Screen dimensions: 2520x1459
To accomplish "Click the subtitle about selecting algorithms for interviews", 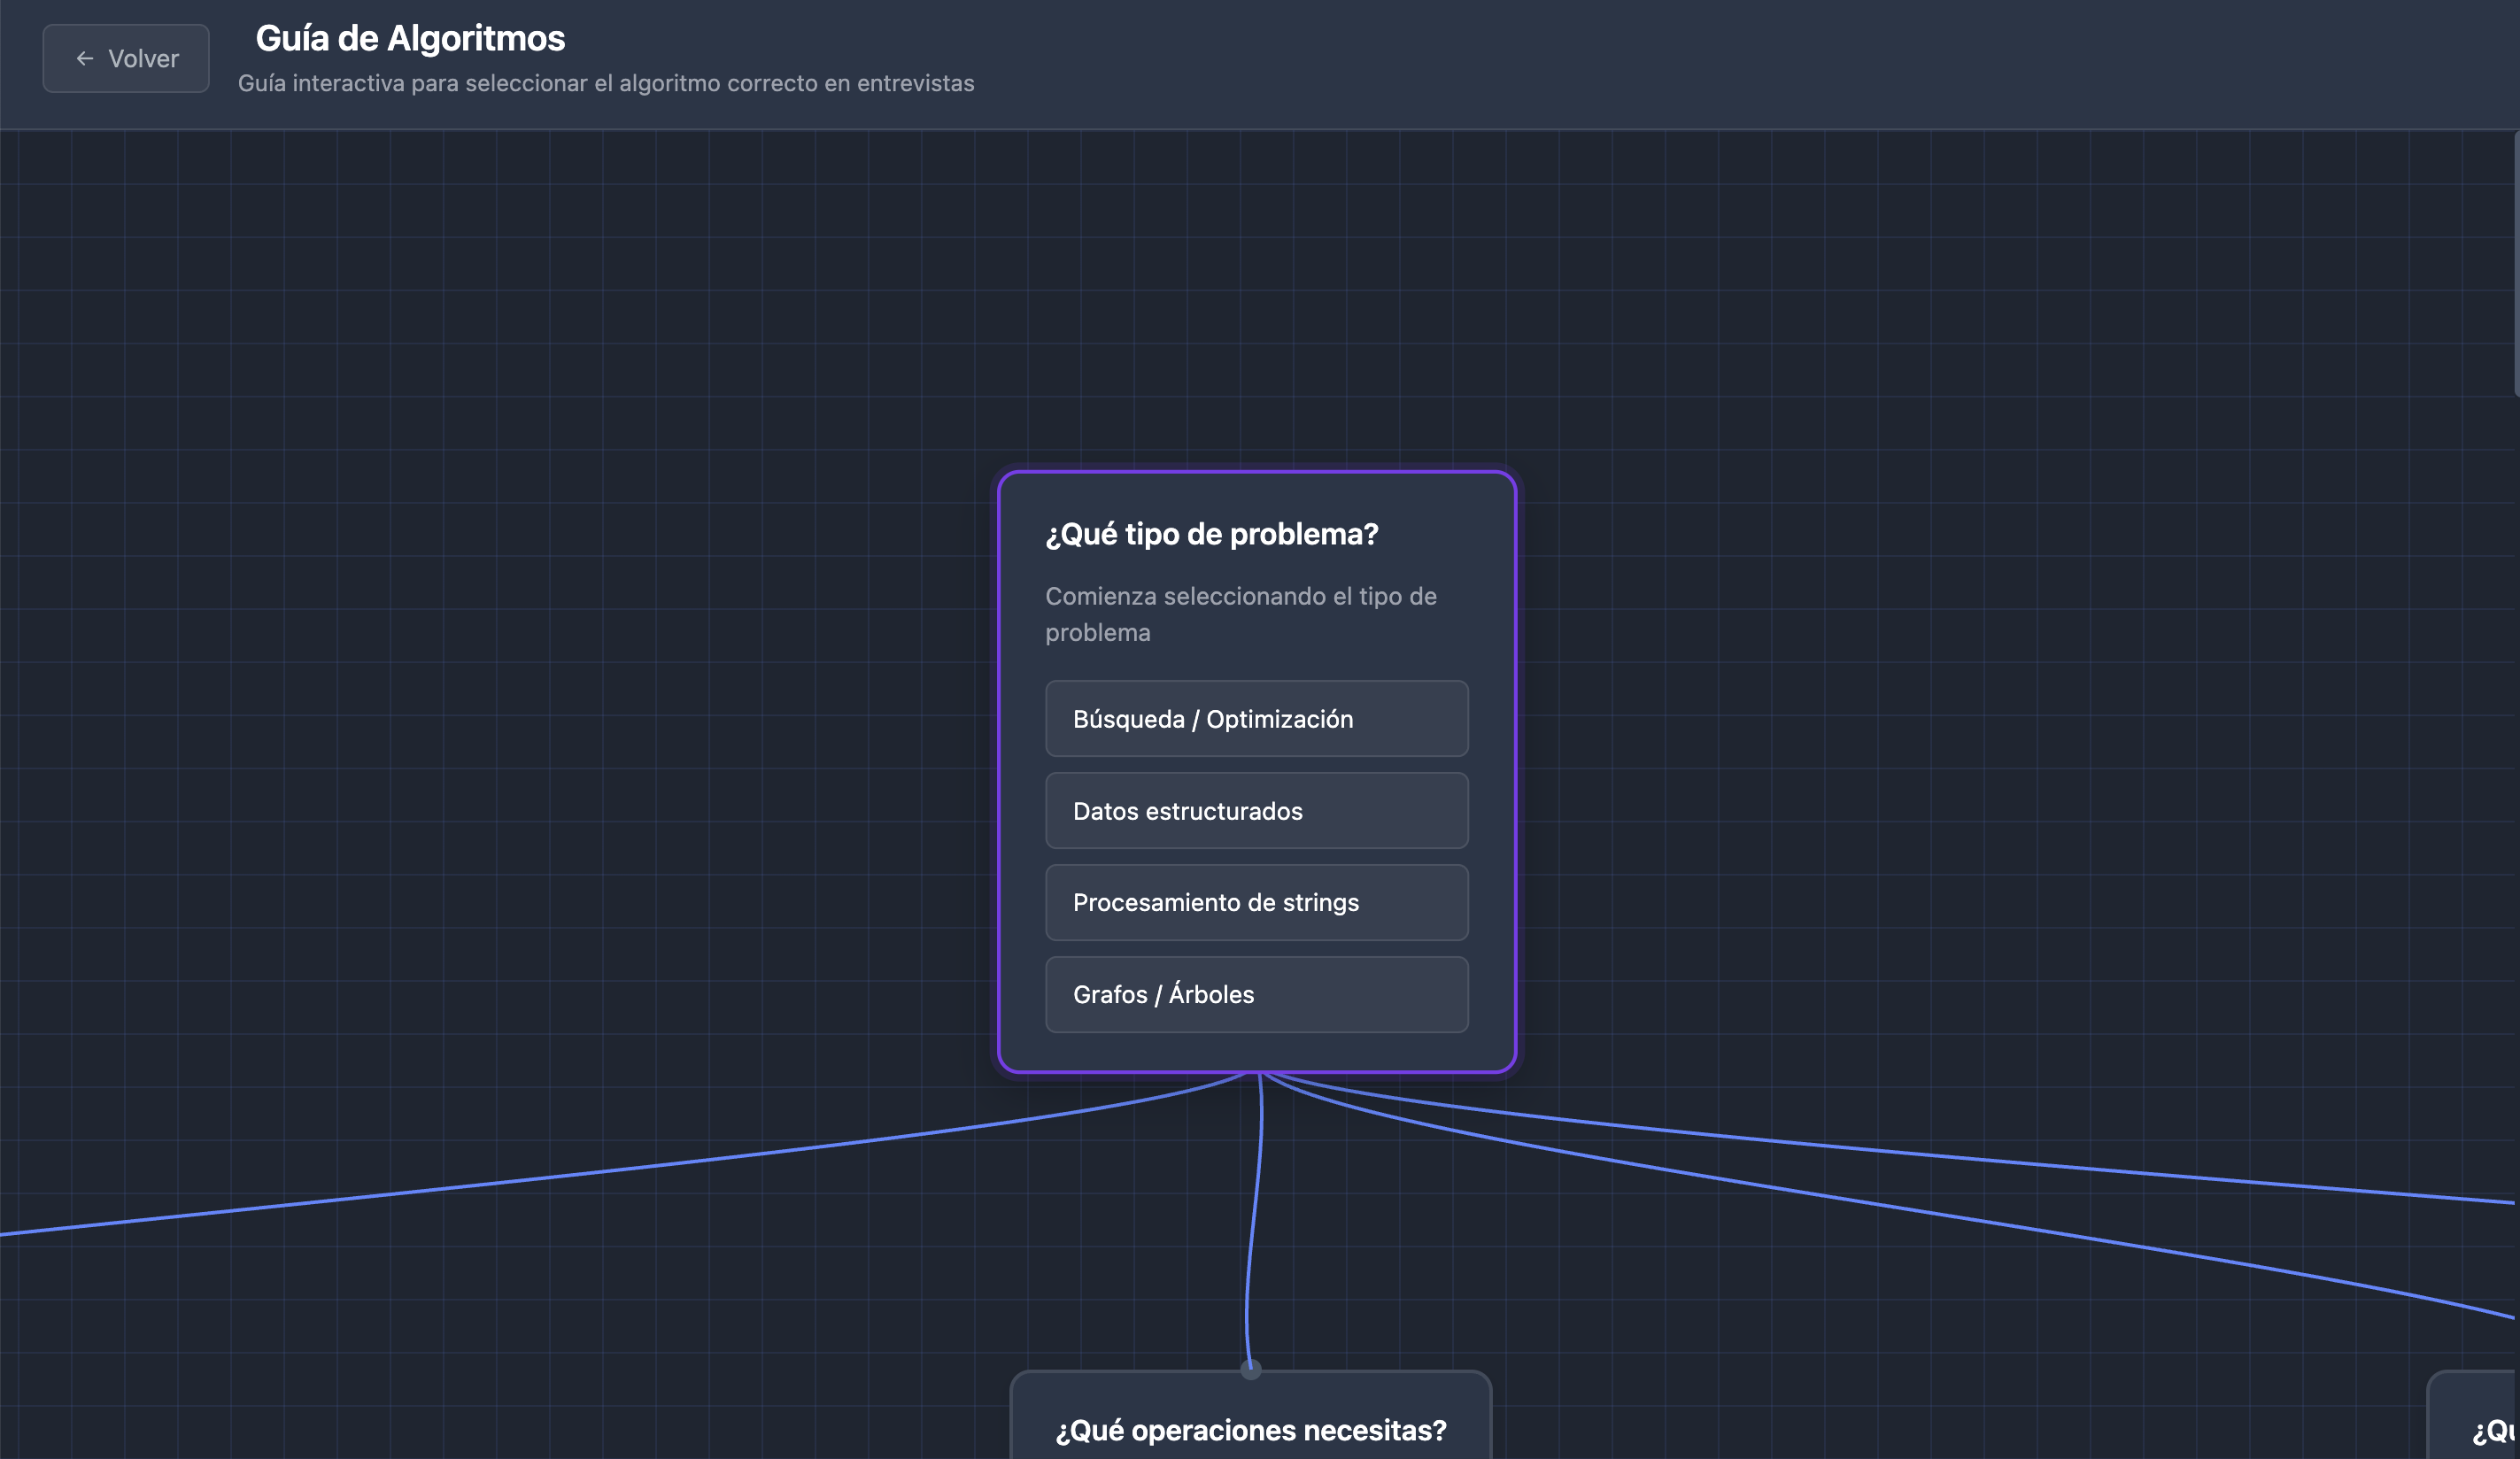I will 606,84.
